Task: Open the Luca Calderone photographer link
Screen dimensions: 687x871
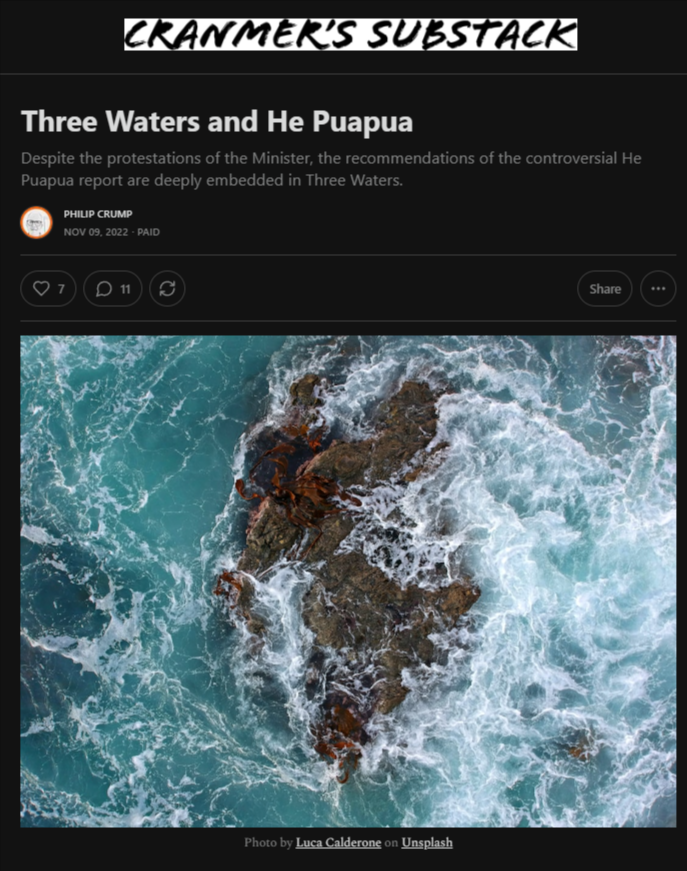Action: pos(338,842)
